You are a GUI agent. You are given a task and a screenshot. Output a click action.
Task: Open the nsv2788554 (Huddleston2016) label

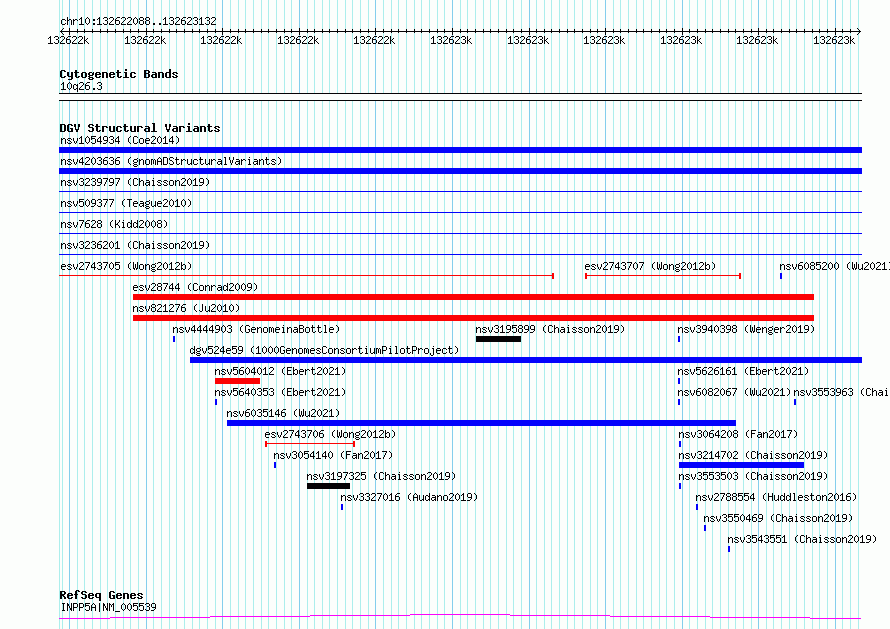point(776,497)
